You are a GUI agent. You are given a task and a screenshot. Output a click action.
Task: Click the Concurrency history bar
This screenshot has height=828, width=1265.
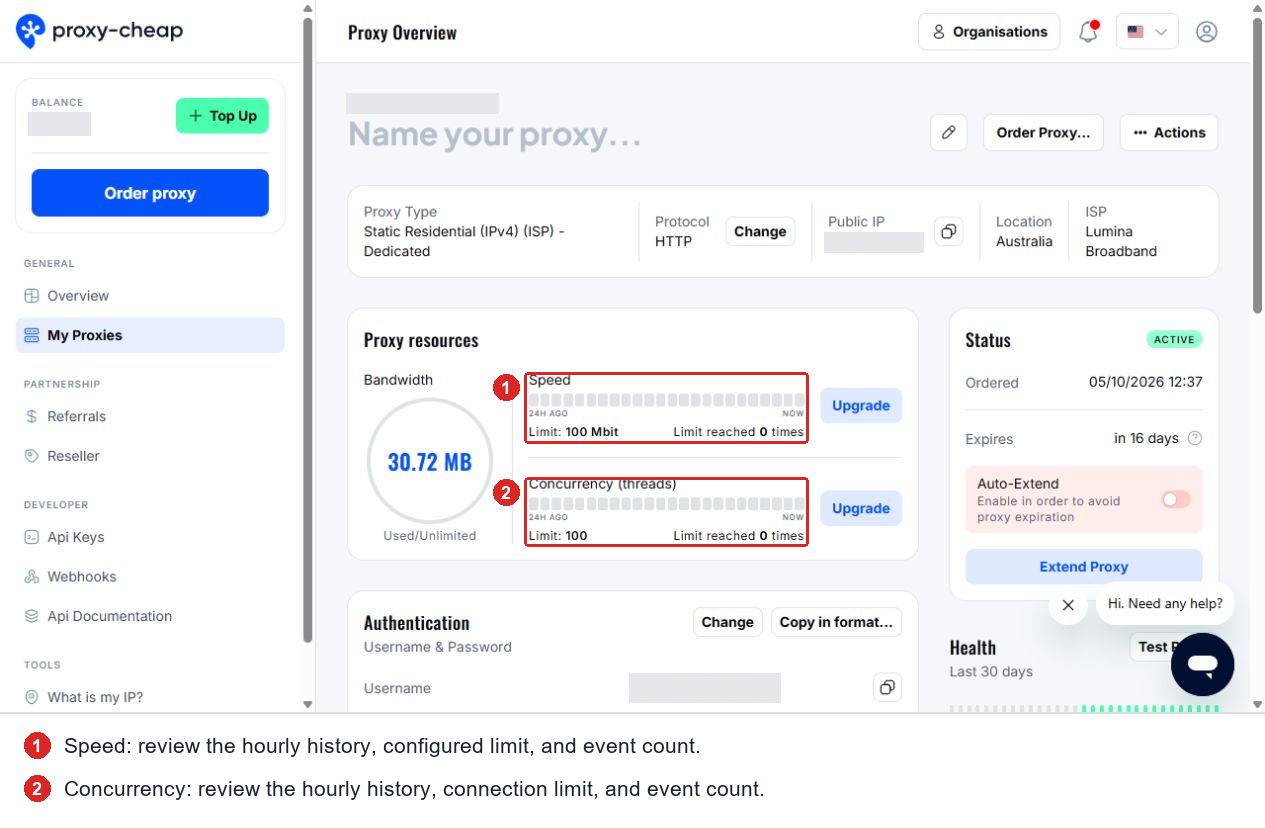click(666, 503)
